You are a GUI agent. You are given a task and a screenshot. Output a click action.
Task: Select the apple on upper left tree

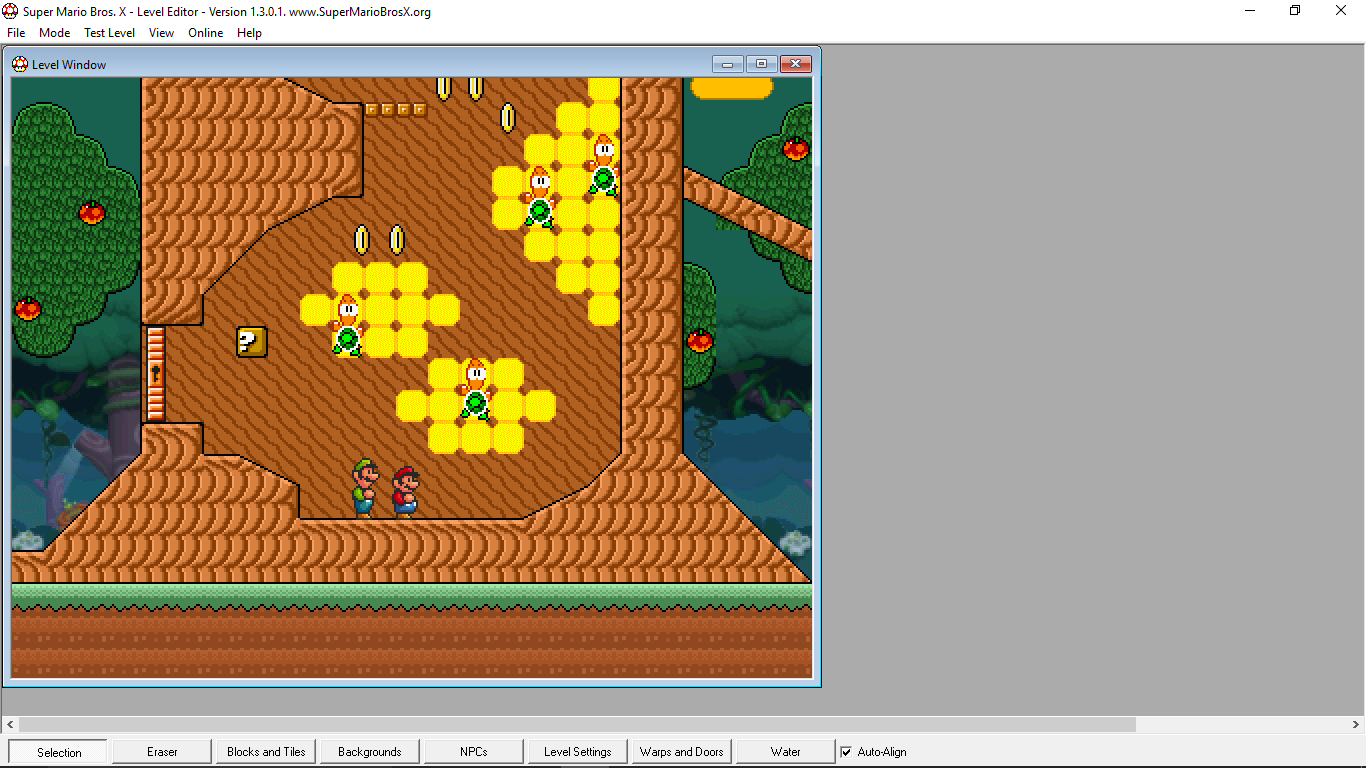tap(92, 212)
